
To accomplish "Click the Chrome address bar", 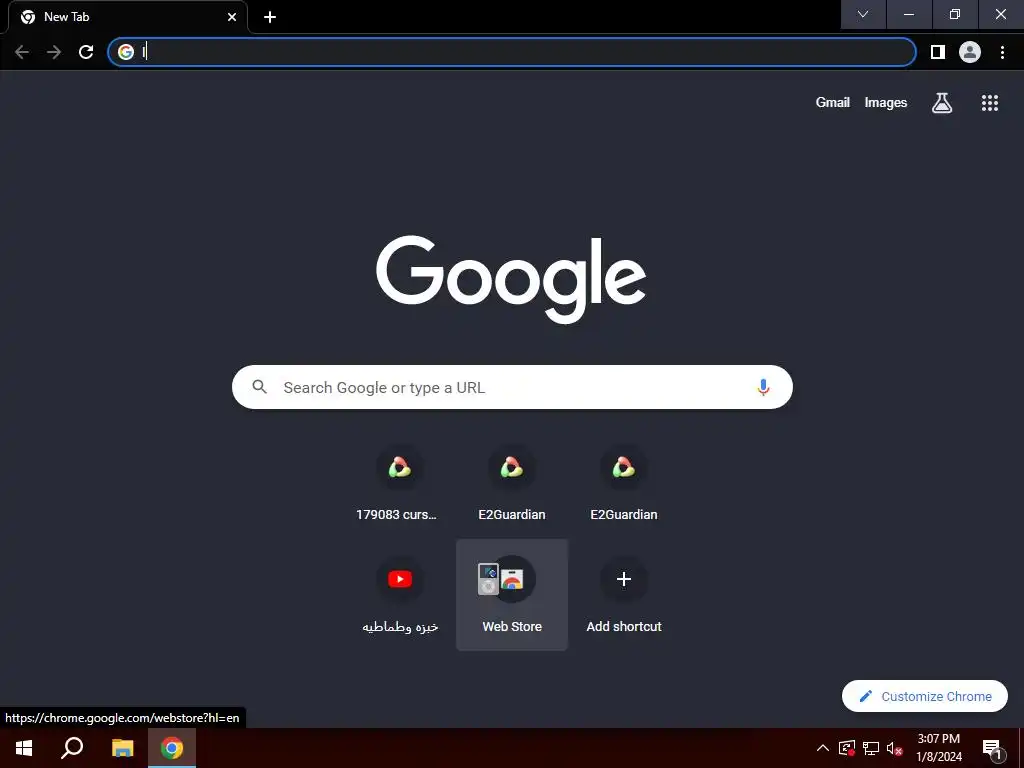I will pos(512,52).
